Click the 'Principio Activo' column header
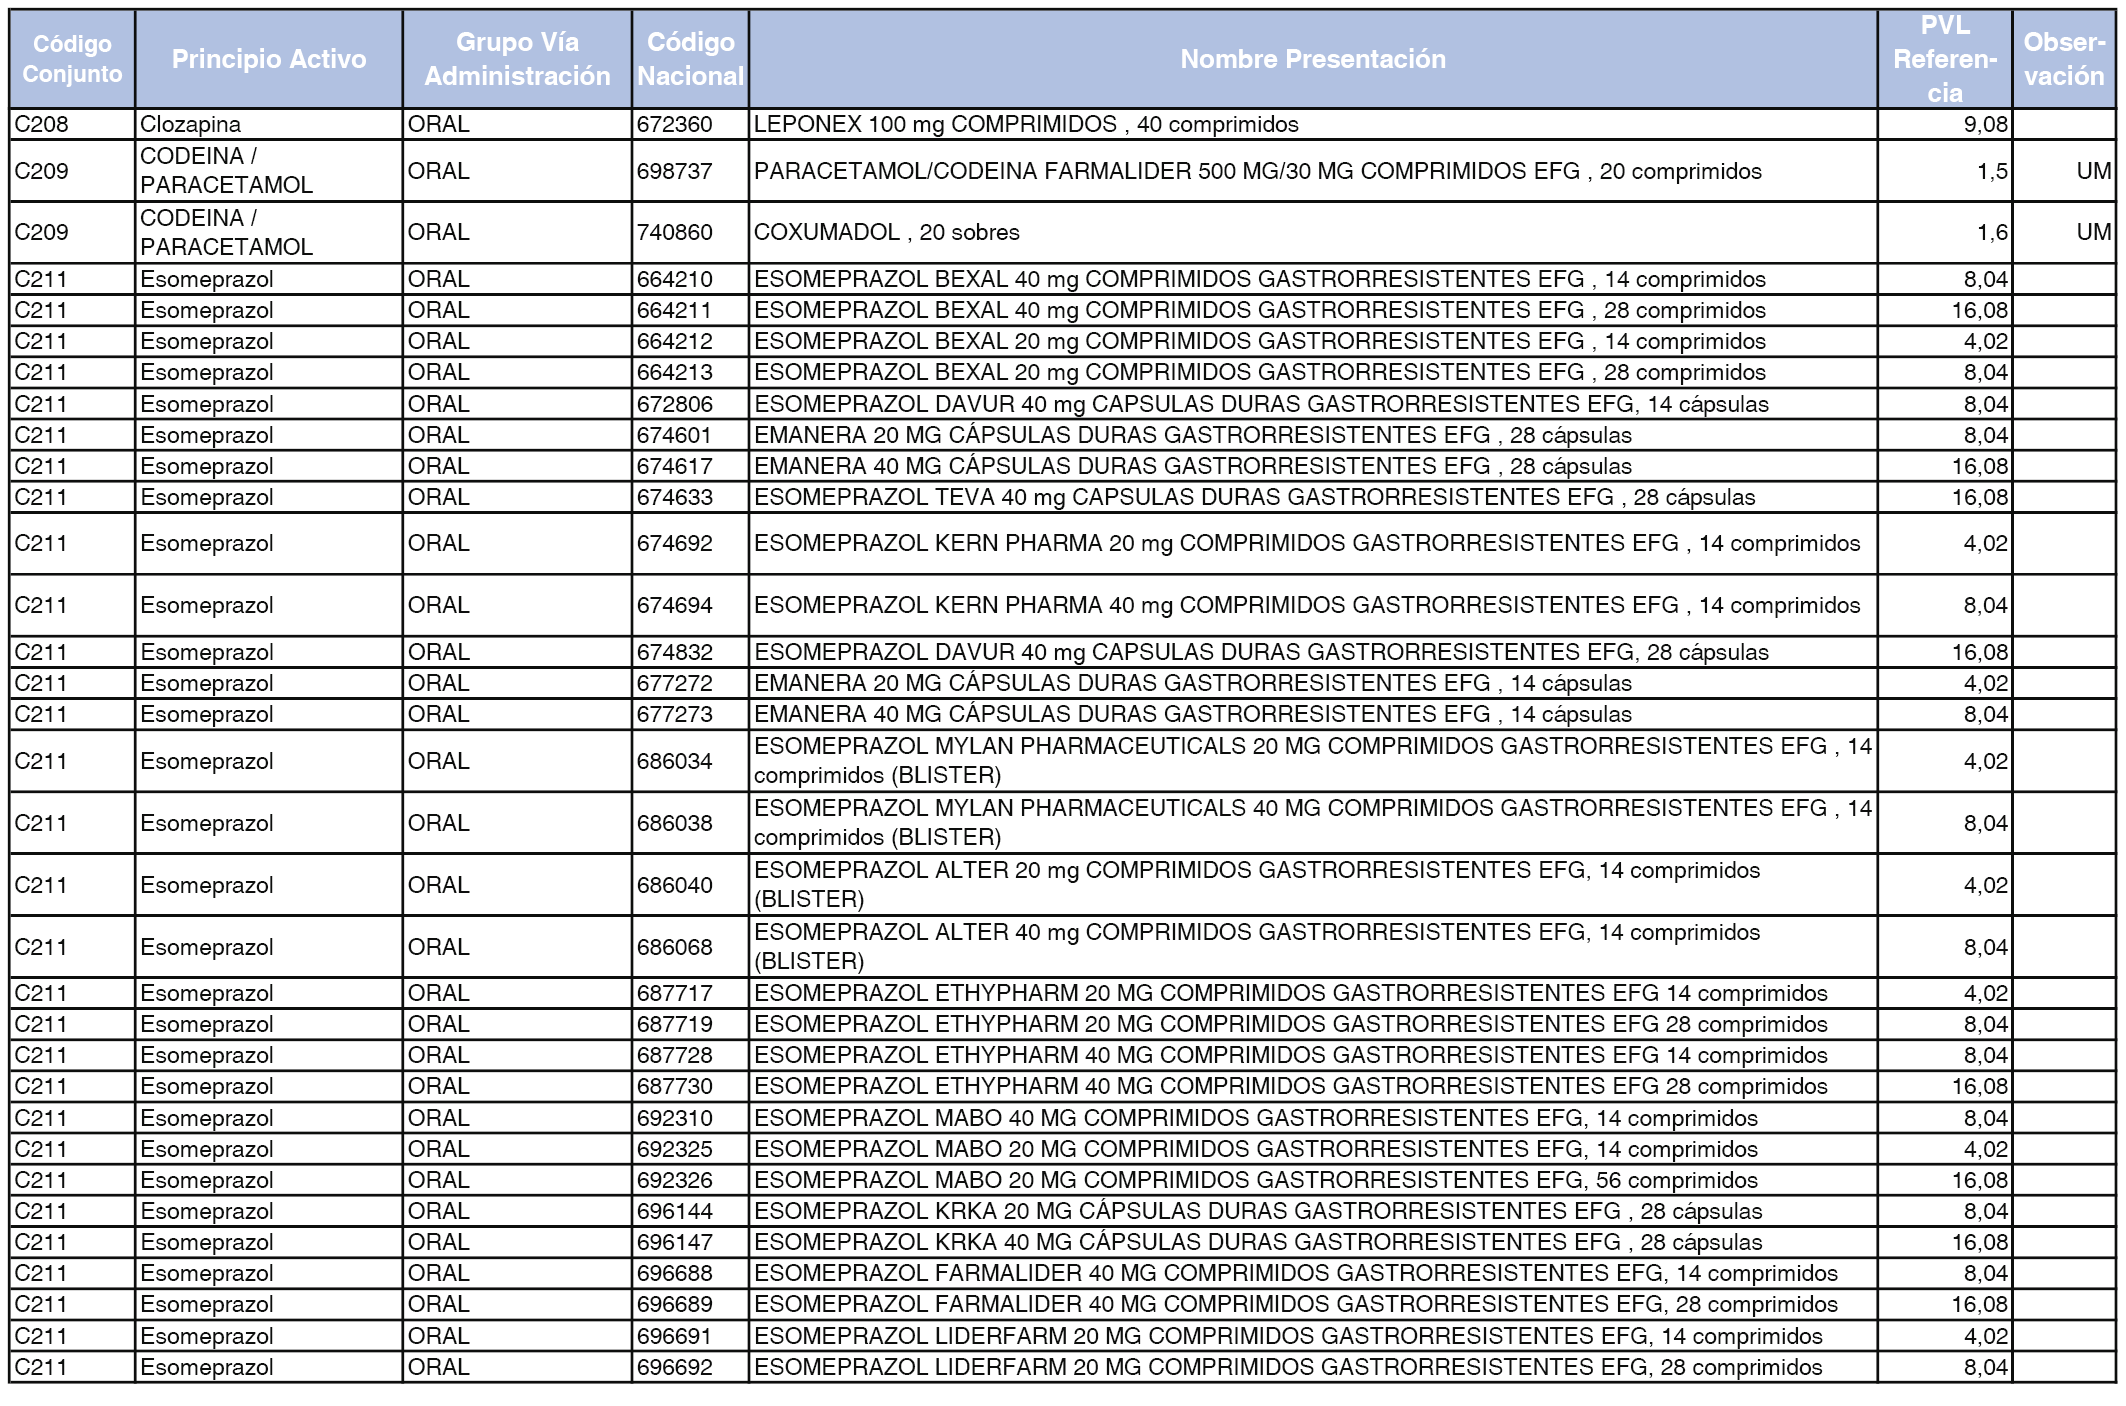 pyautogui.click(x=269, y=59)
